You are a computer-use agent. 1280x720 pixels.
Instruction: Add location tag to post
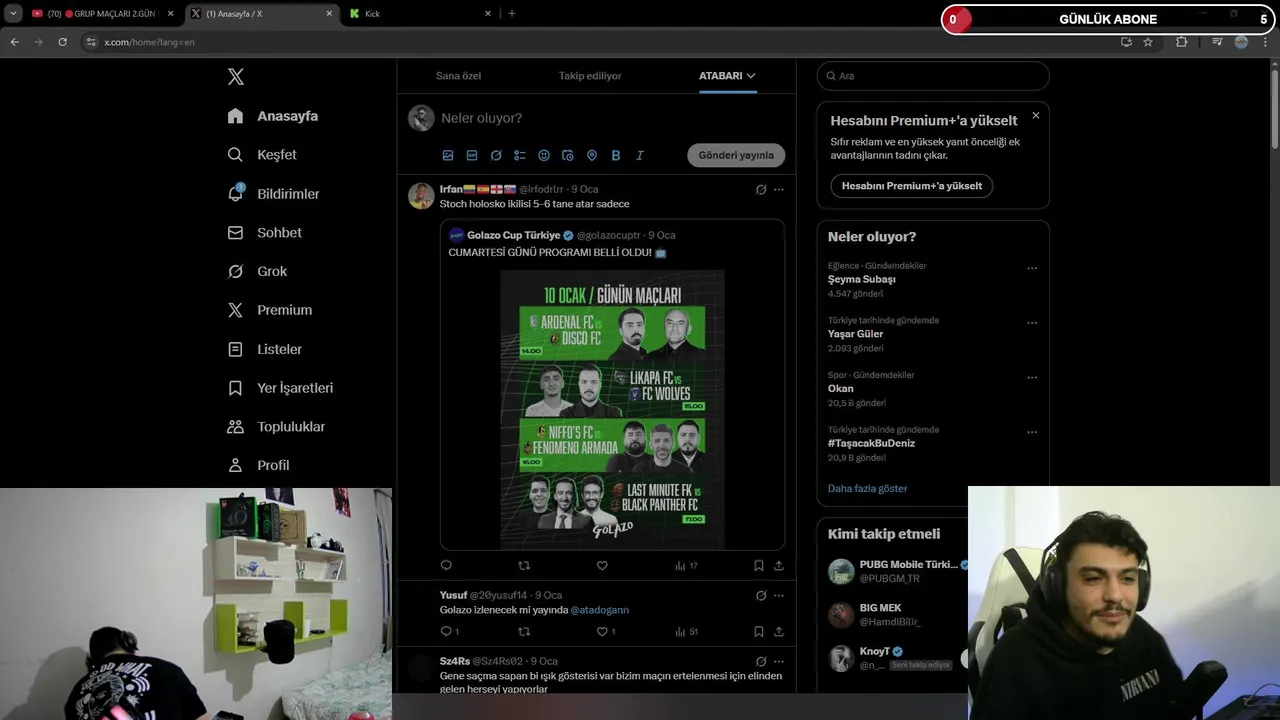[592, 155]
